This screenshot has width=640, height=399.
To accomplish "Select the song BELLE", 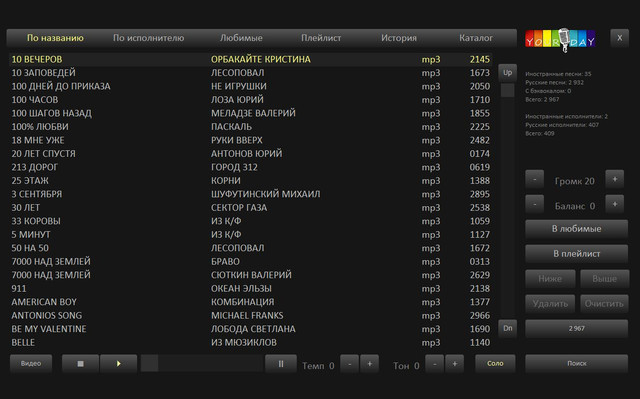I will click(x=250, y=342).
